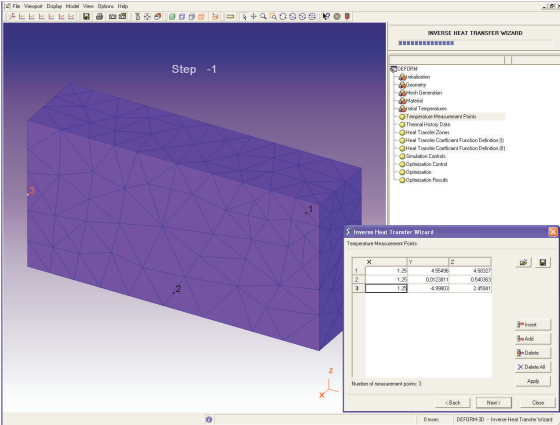Open the Viewport menu
The image size is (560, 425).
33,6
